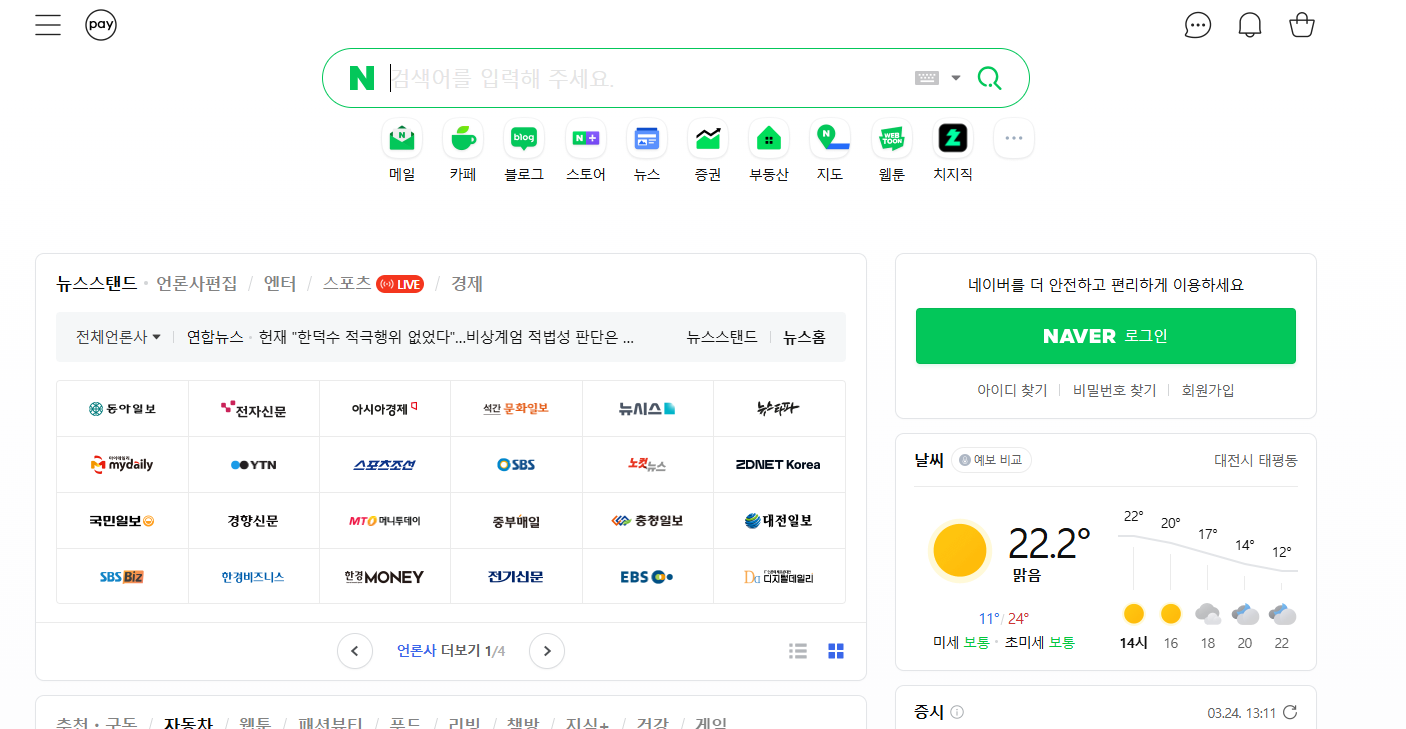This screenshot has height=729, width=1406.
Task: Switch to list view icon
Action: point(798,651)
